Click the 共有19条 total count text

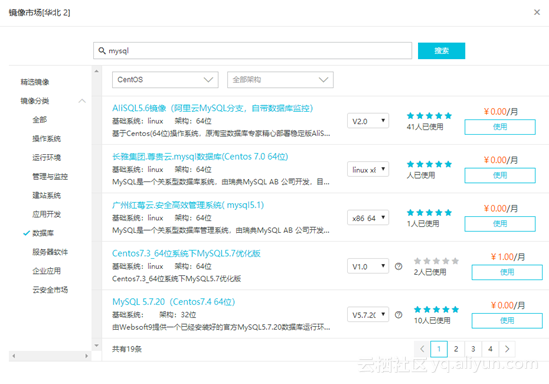[x=127, y=349]
